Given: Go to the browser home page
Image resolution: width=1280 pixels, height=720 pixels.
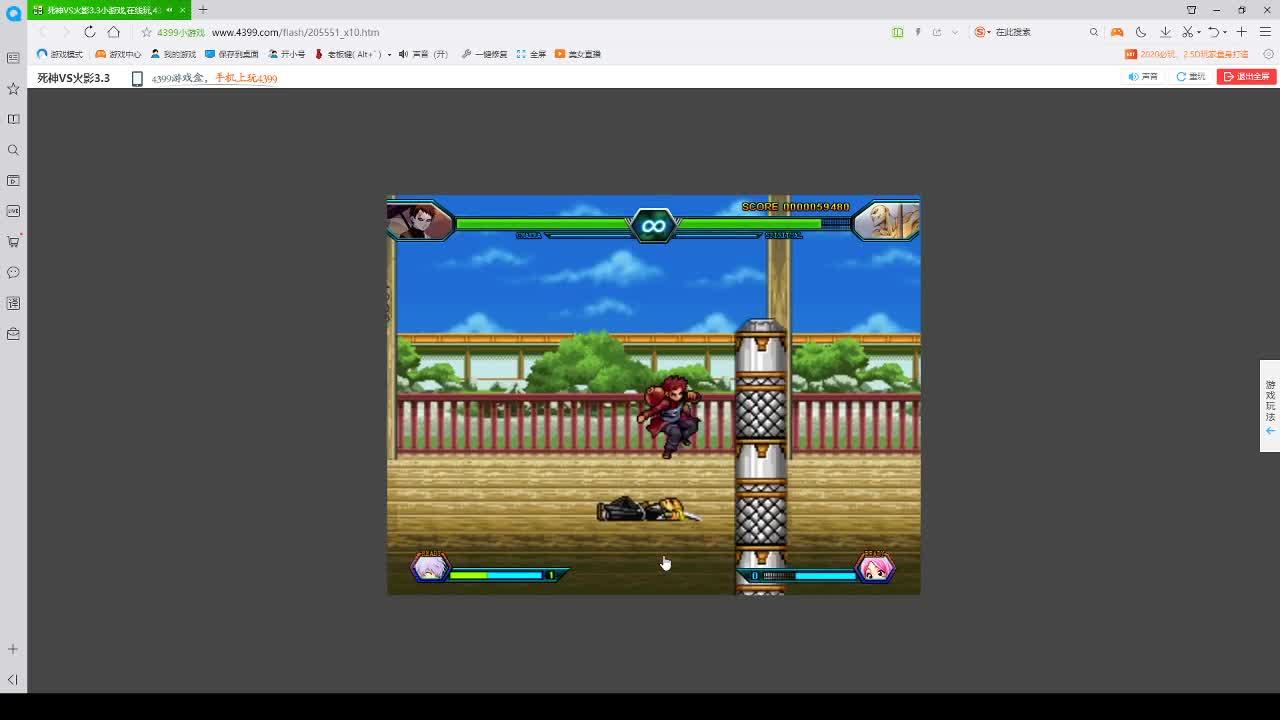Looking at the screenshot, I should pos(113,32).
